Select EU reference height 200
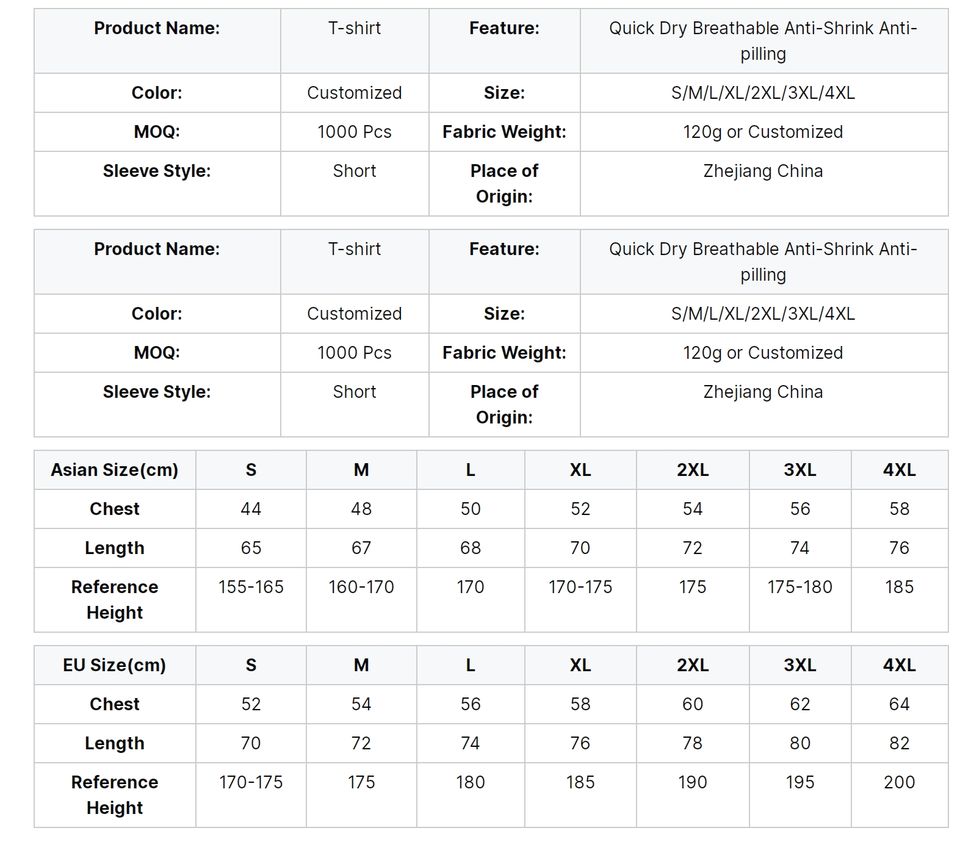960x850 pixels. 899,782
